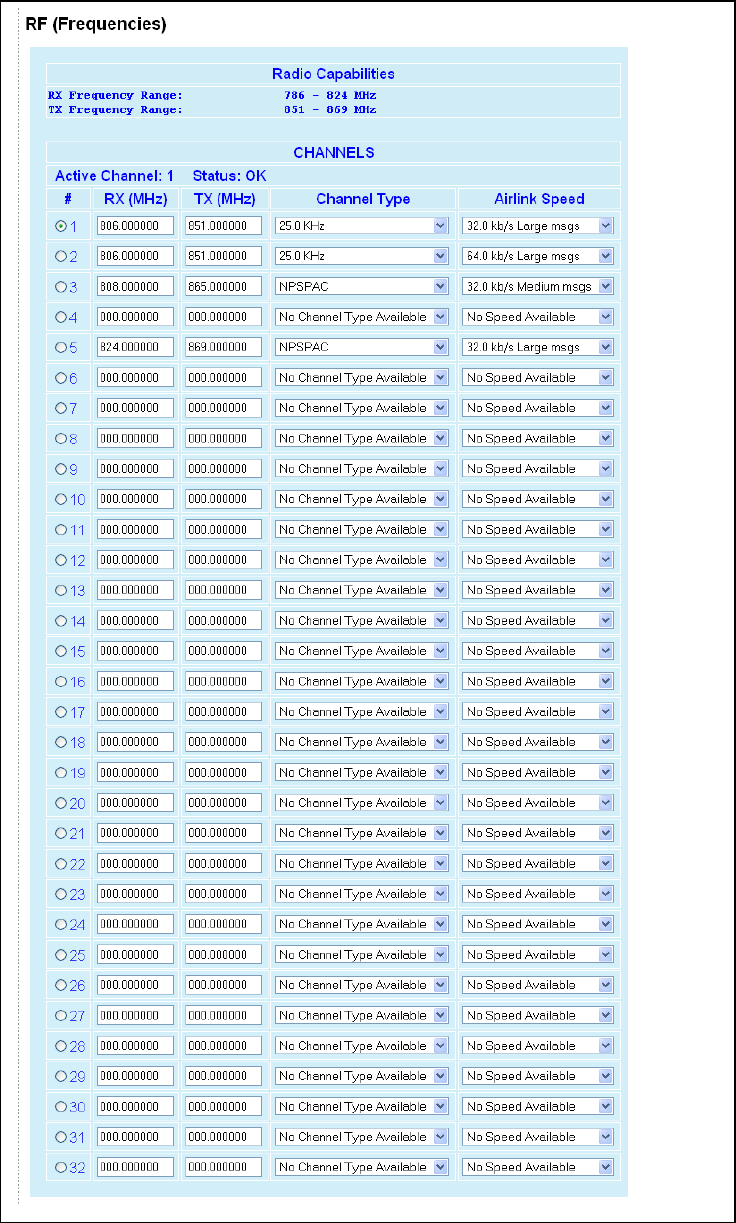Image resolution: width=736 pixels, height=1223 pixels.
Task: Click the RX (MHz) column header
Action: pos(135,199)
